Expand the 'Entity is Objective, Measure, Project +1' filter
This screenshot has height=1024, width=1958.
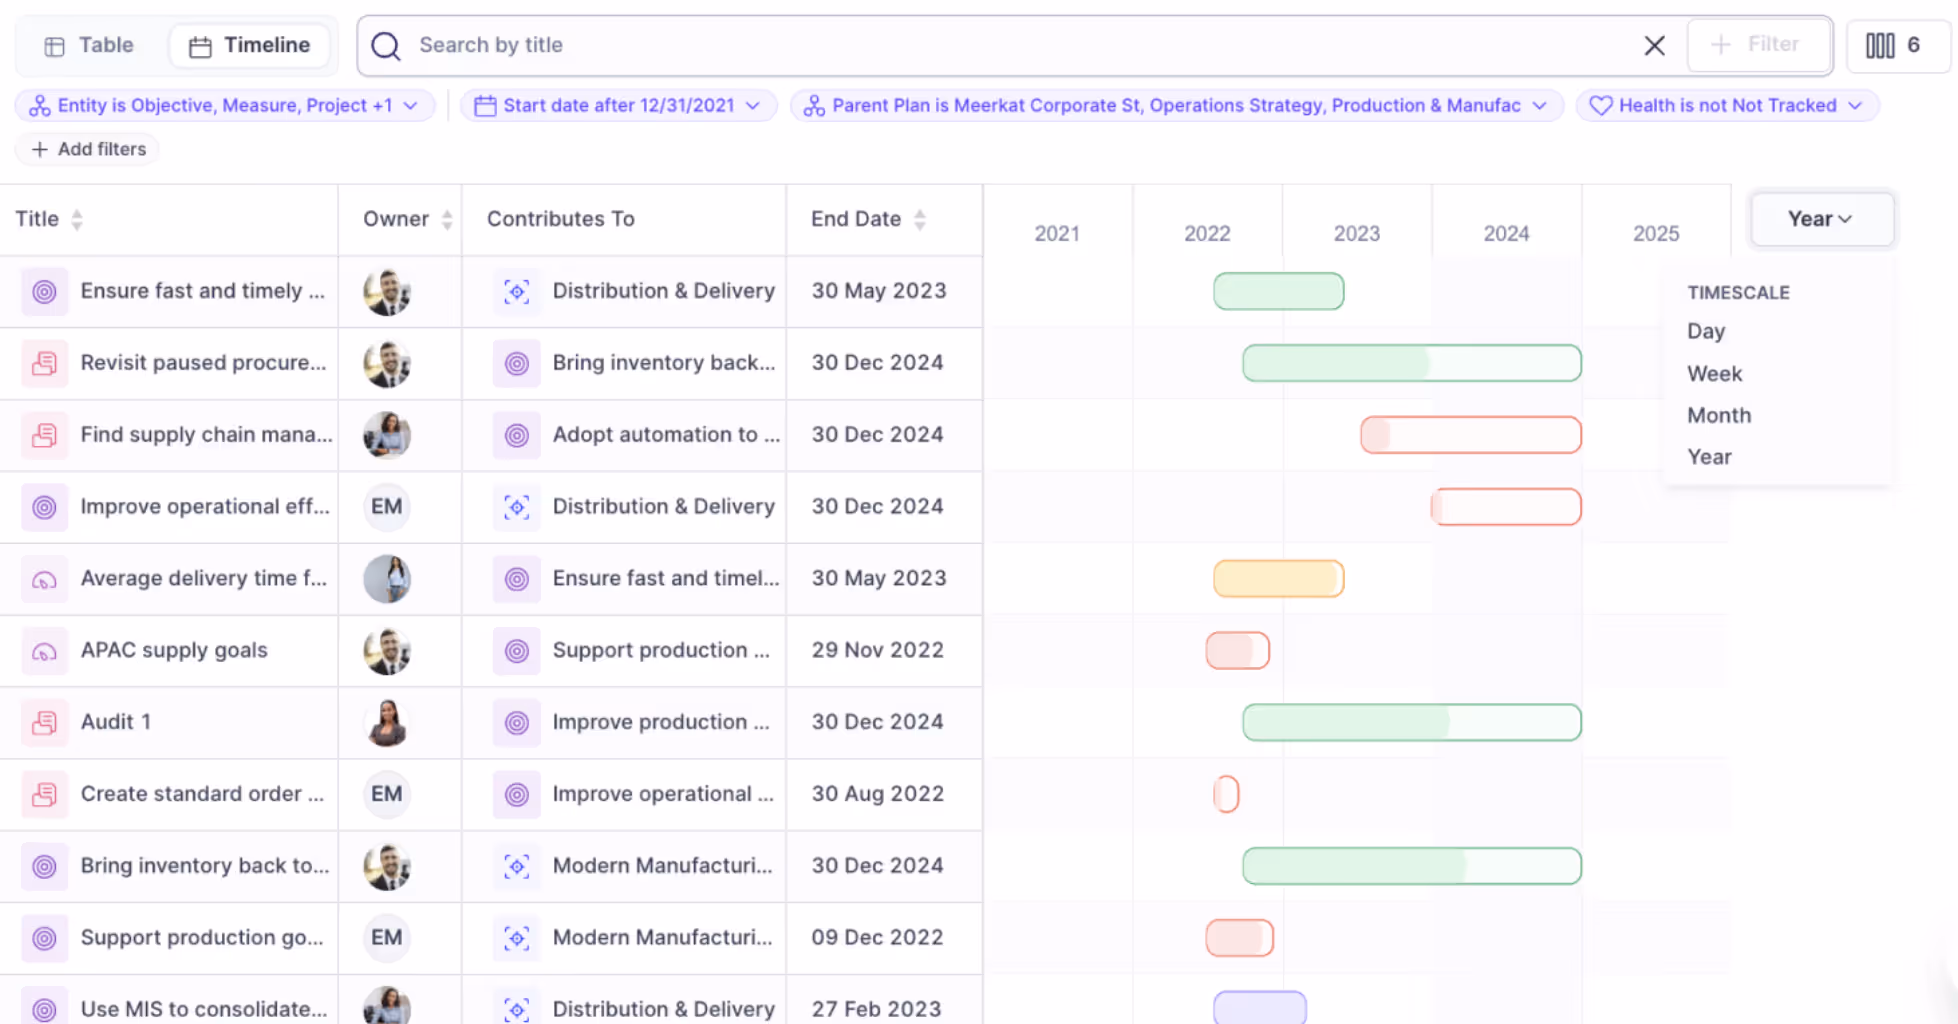(410, 105)
